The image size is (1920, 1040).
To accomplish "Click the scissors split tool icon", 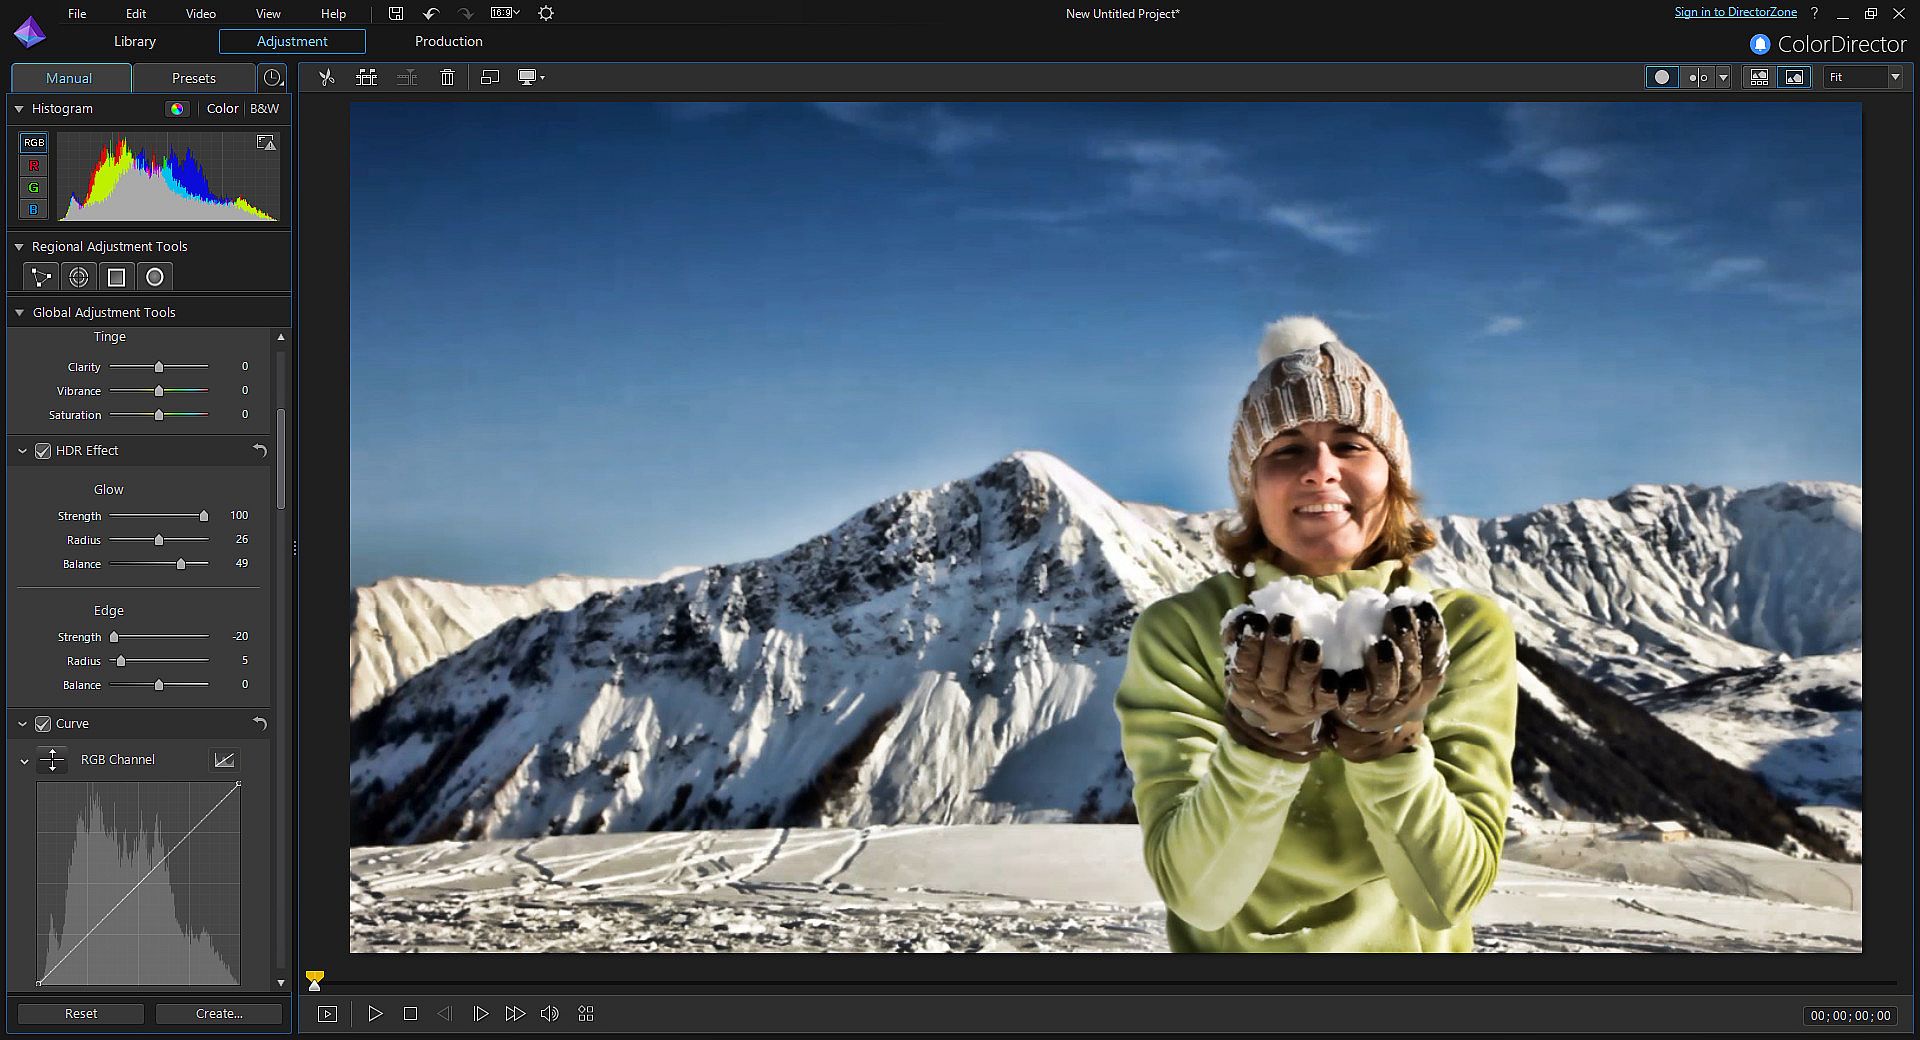I will 326,77.
